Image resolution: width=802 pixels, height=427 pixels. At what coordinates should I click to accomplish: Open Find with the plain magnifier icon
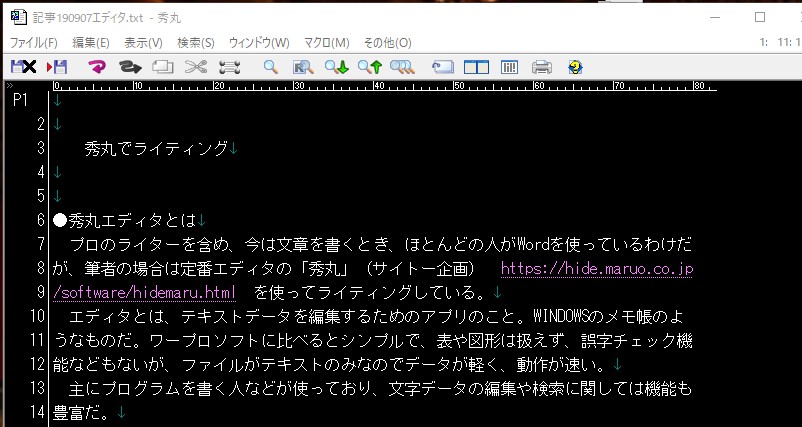pos(271,66)
